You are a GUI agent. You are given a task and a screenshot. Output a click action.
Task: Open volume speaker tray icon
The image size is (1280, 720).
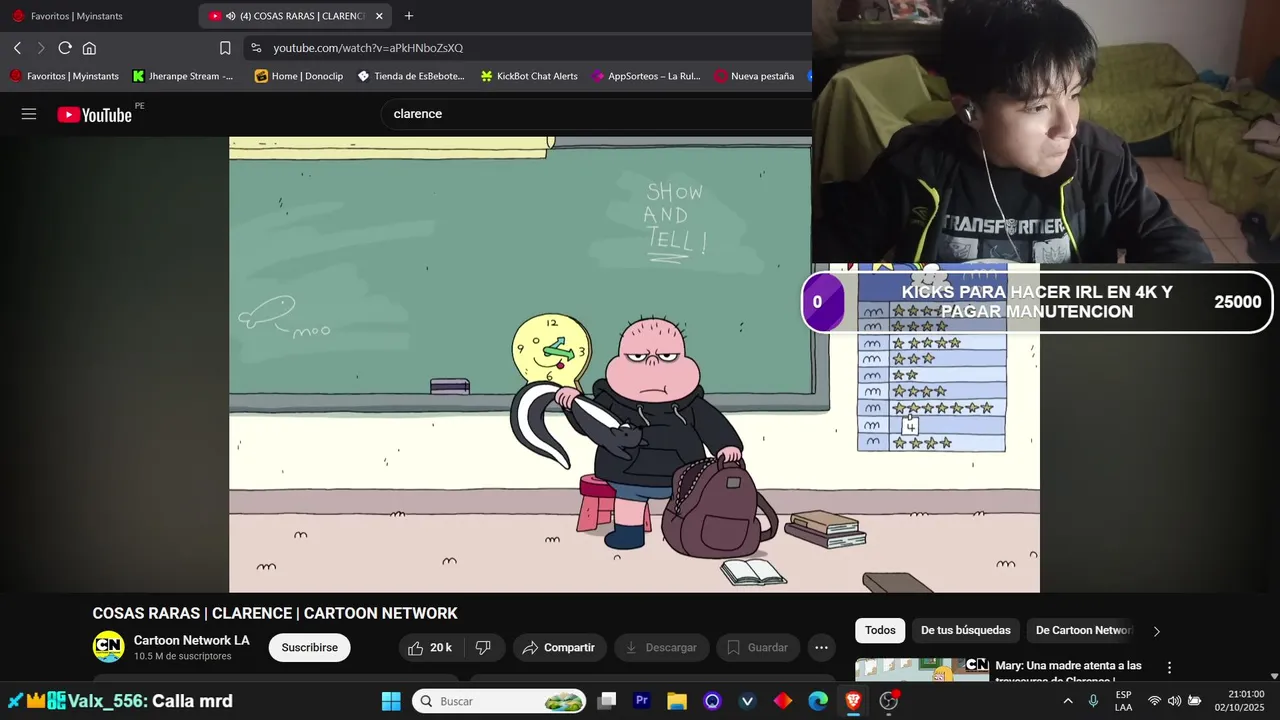pyautogui.click(x=1174, y=701)
